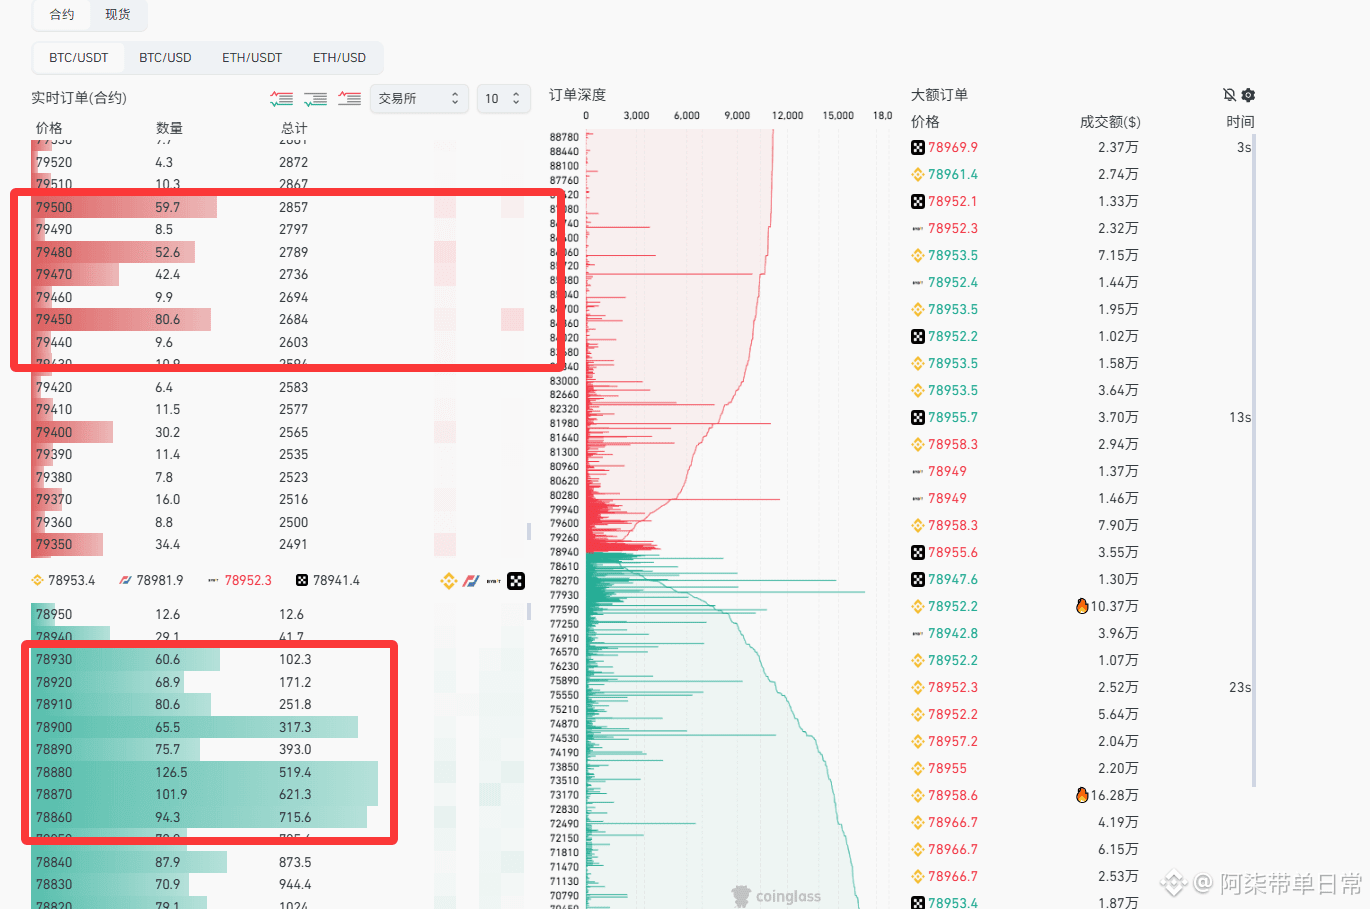This screenshot has height=909, width=1370.
Task: Click the 价格 header in large orders
Action: pos(925,122)
